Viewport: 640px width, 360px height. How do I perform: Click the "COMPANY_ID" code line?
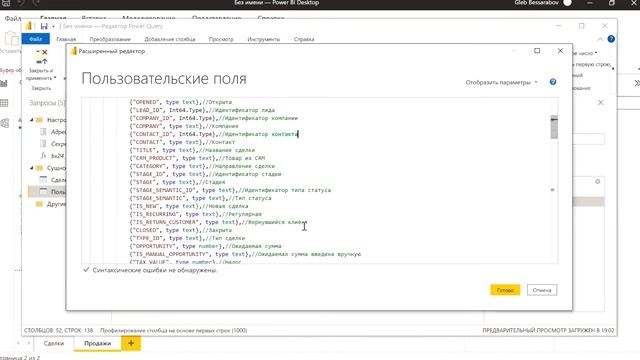[x=213, y=118]
